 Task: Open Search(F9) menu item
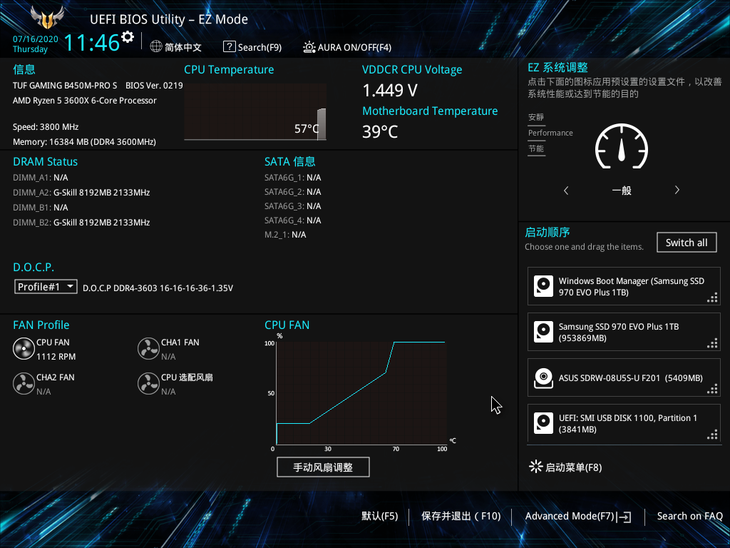click(260, 47)
